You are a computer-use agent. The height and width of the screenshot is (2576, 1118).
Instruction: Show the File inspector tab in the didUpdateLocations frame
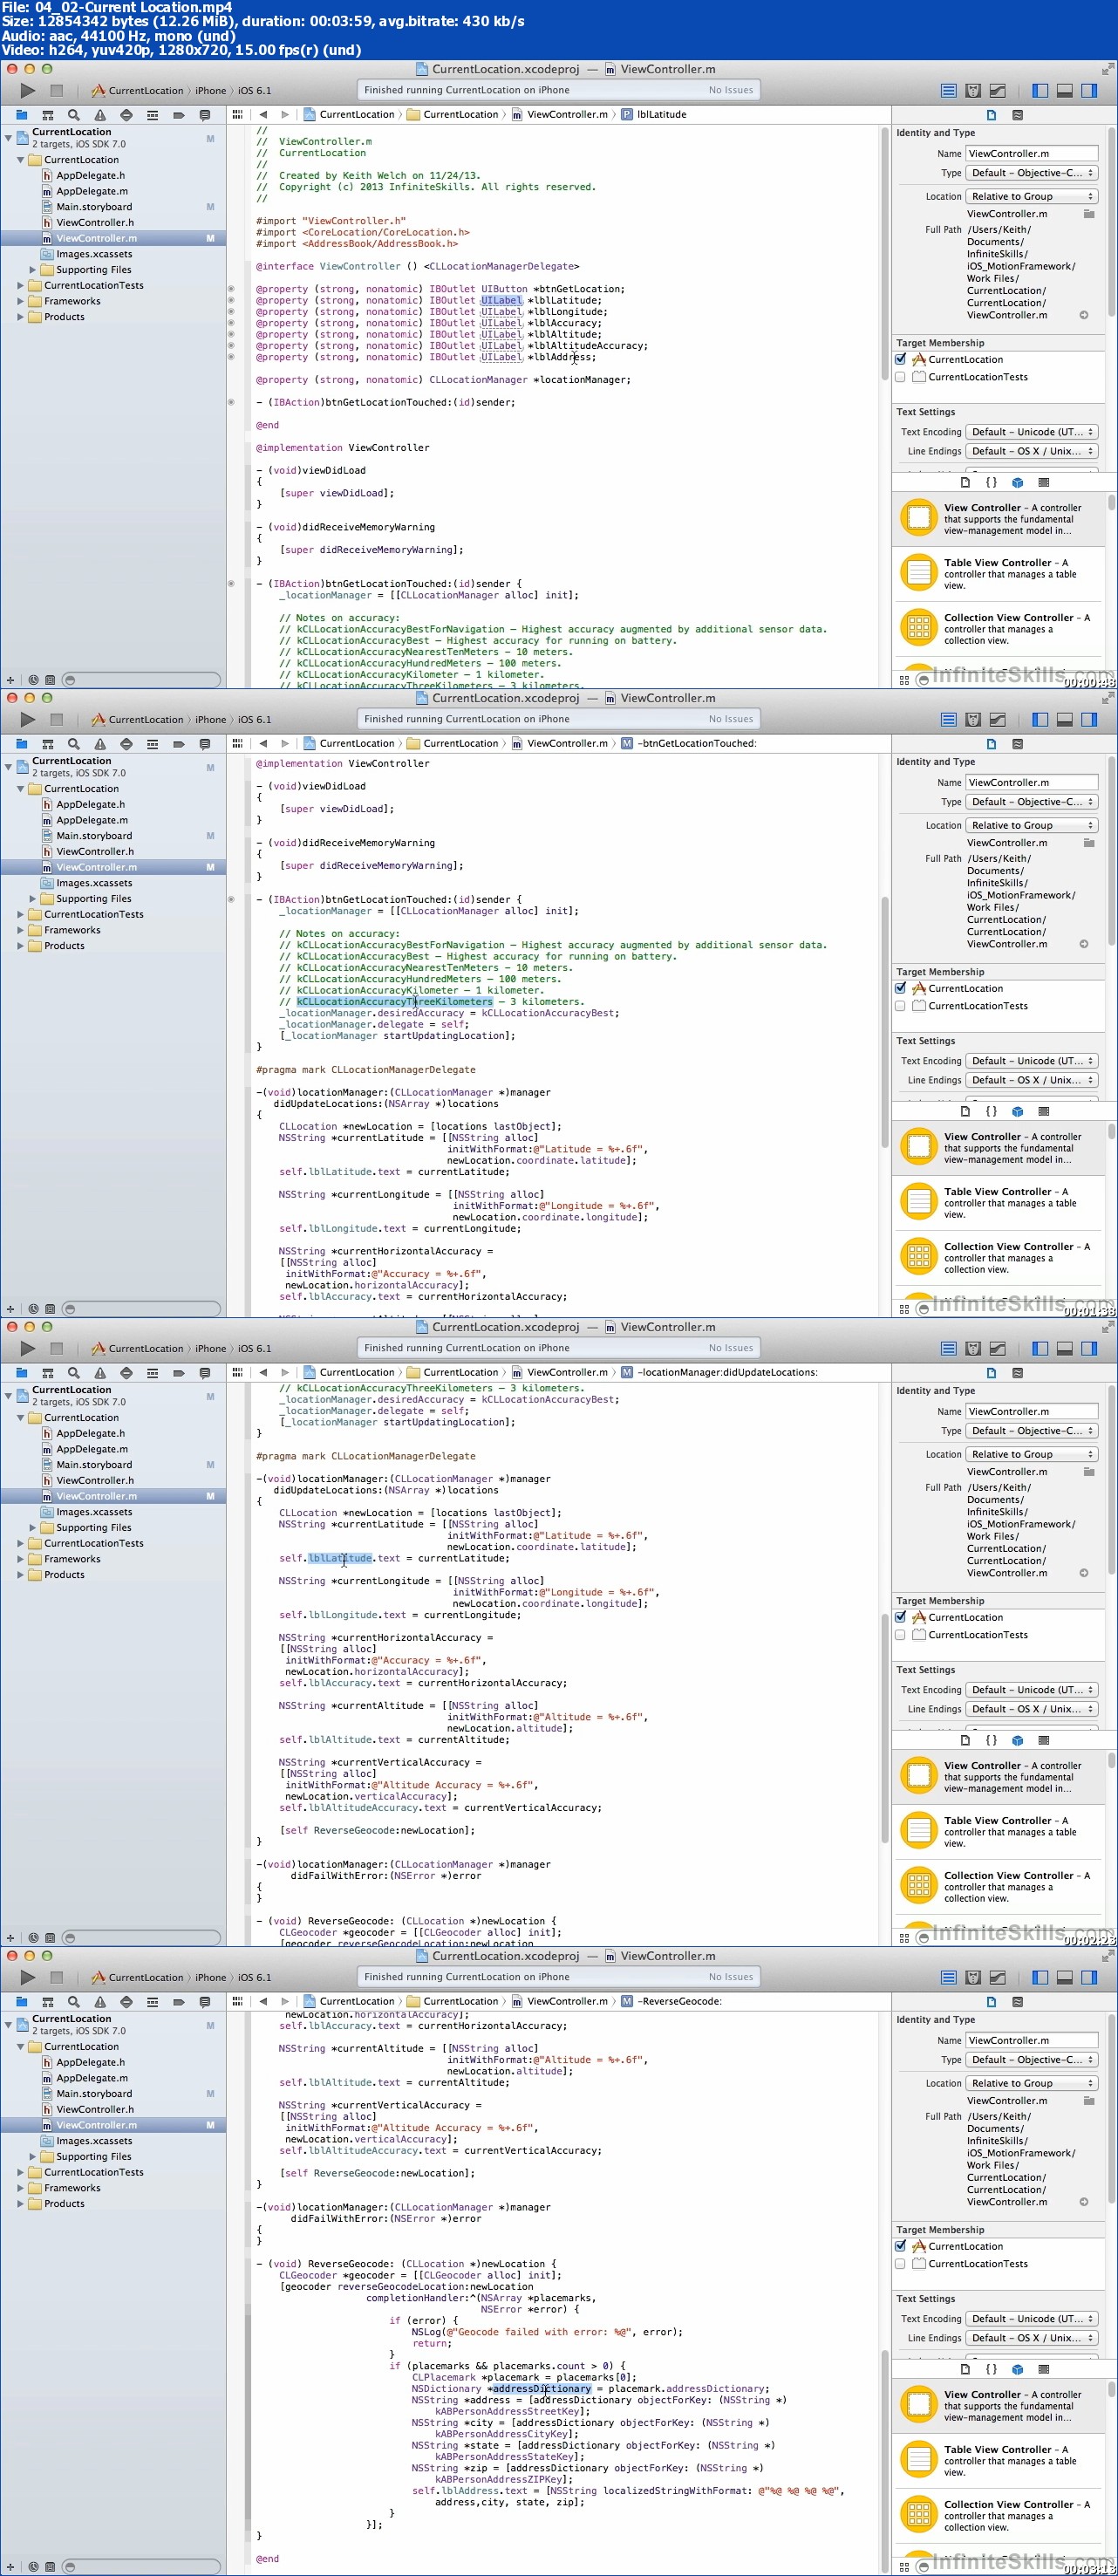[991, 1373]
